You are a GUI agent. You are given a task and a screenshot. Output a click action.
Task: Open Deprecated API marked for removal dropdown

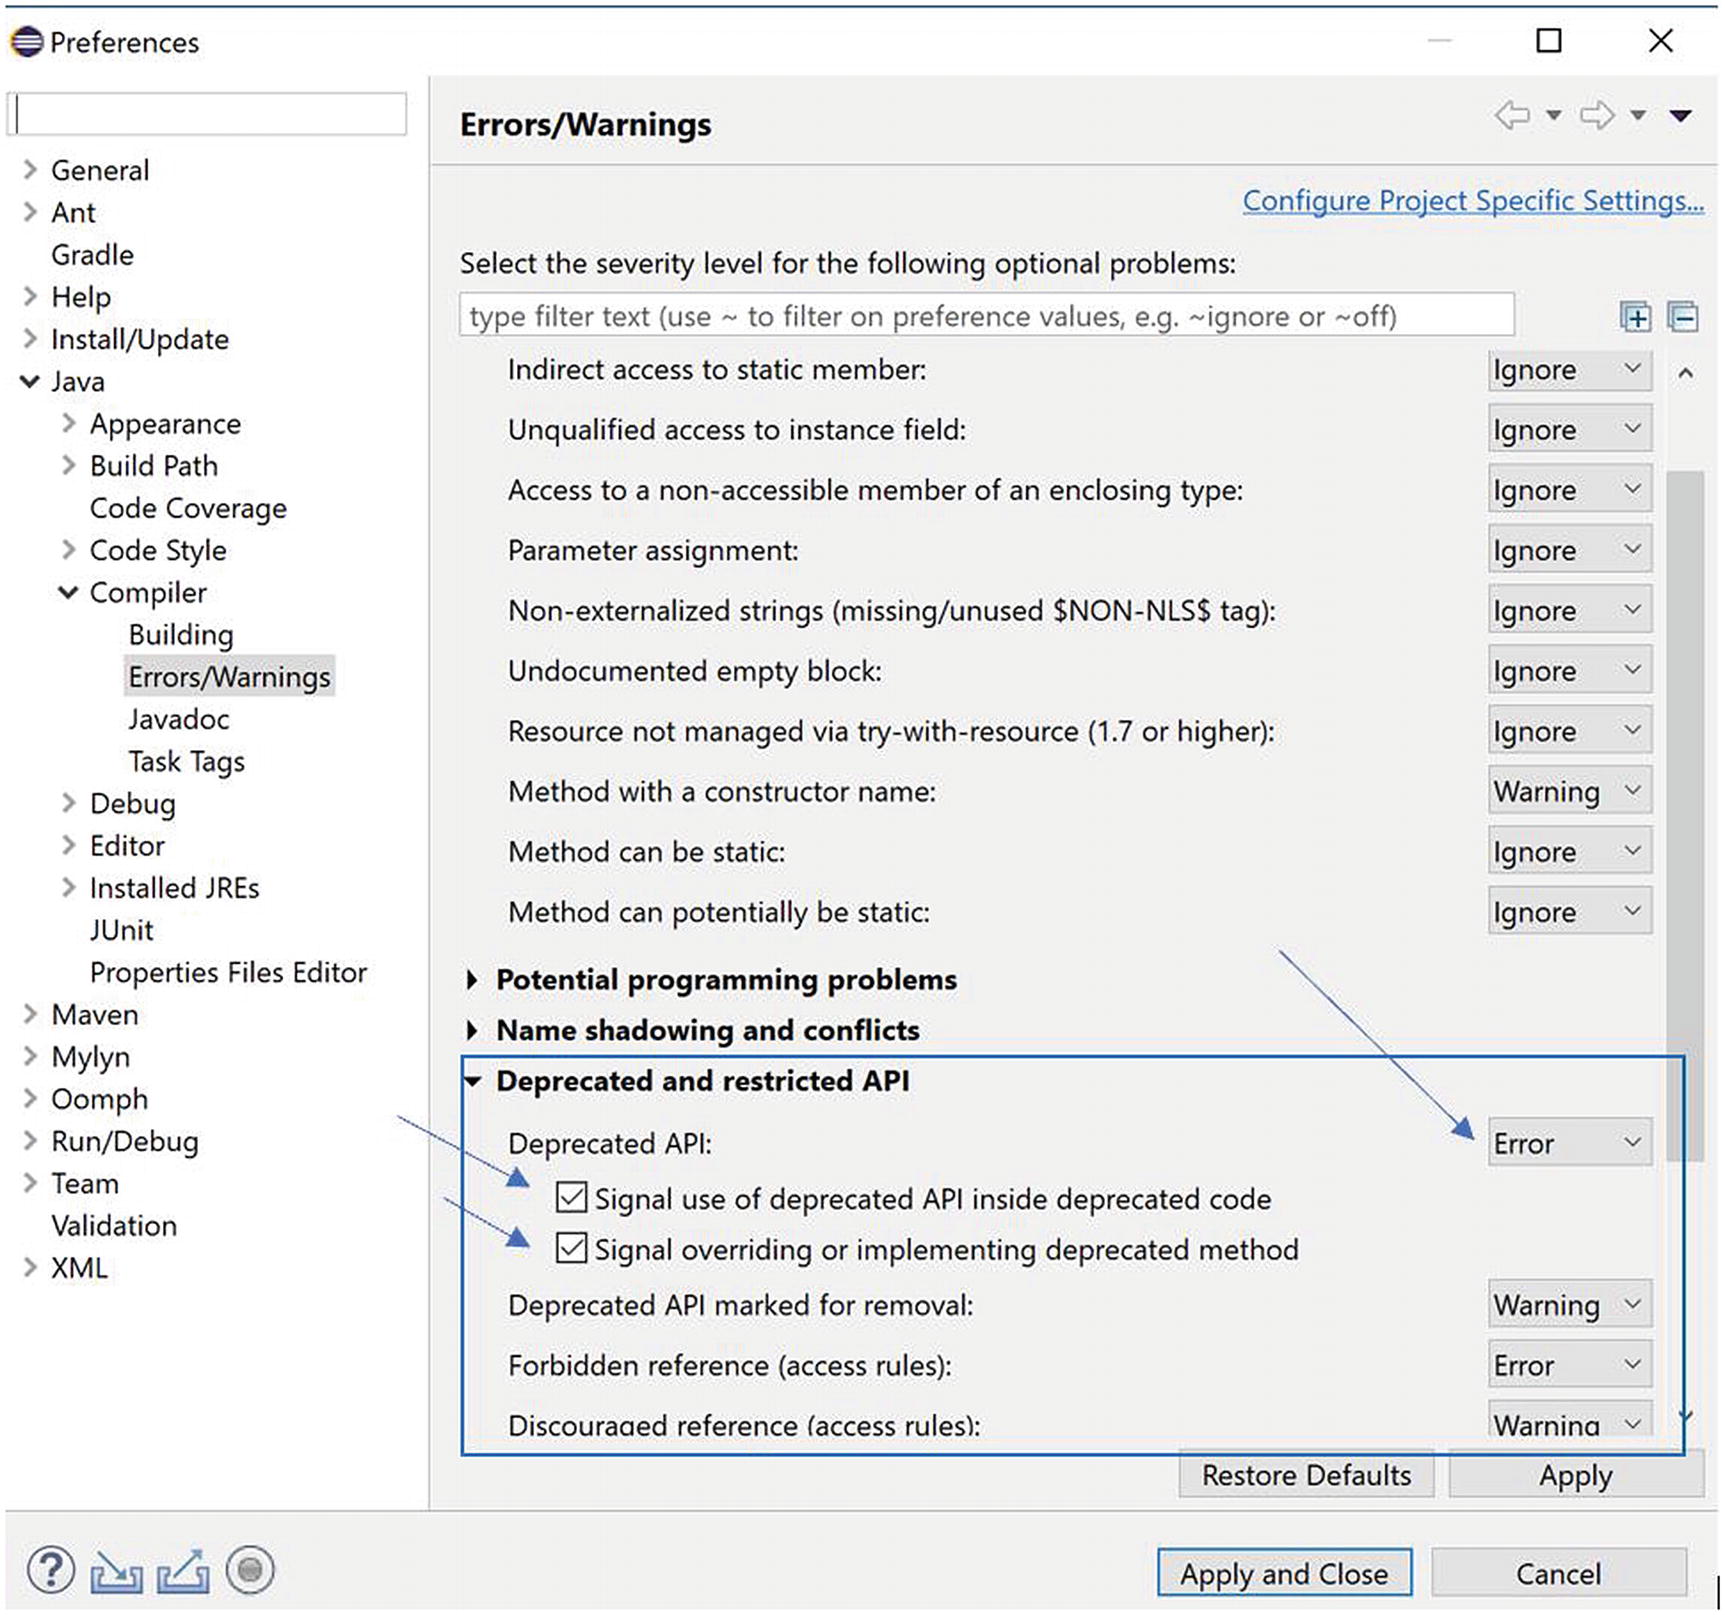(1569, 1305)
